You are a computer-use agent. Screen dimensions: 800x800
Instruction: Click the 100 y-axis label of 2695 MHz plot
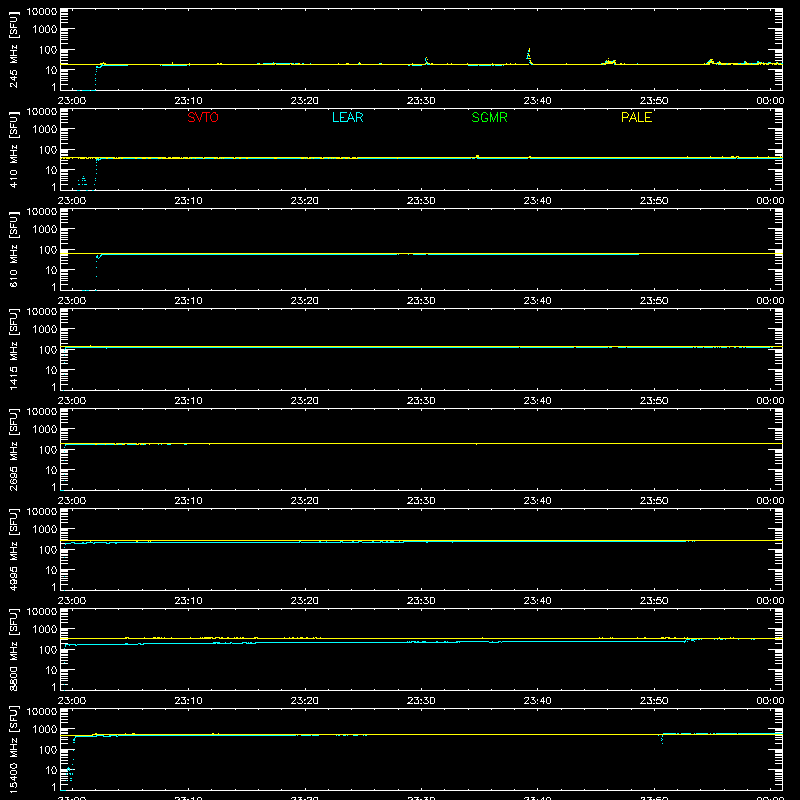click(48, 450)
